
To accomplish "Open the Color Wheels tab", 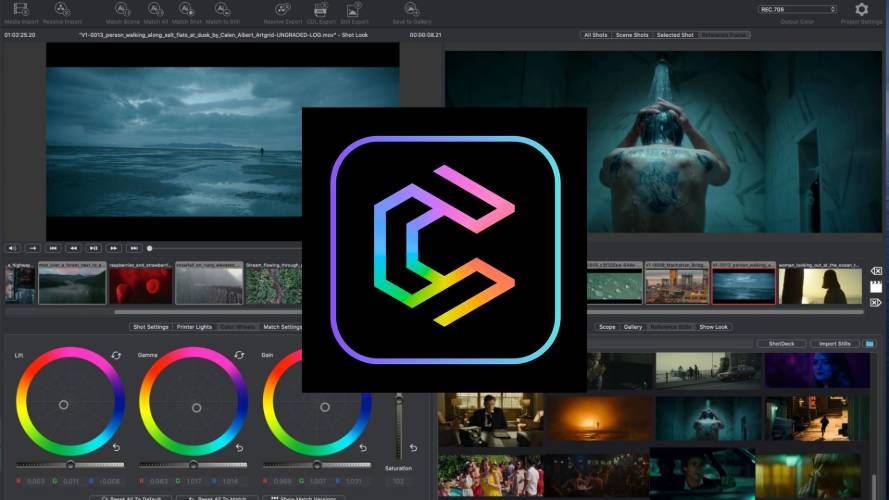I will click(237, 327).
